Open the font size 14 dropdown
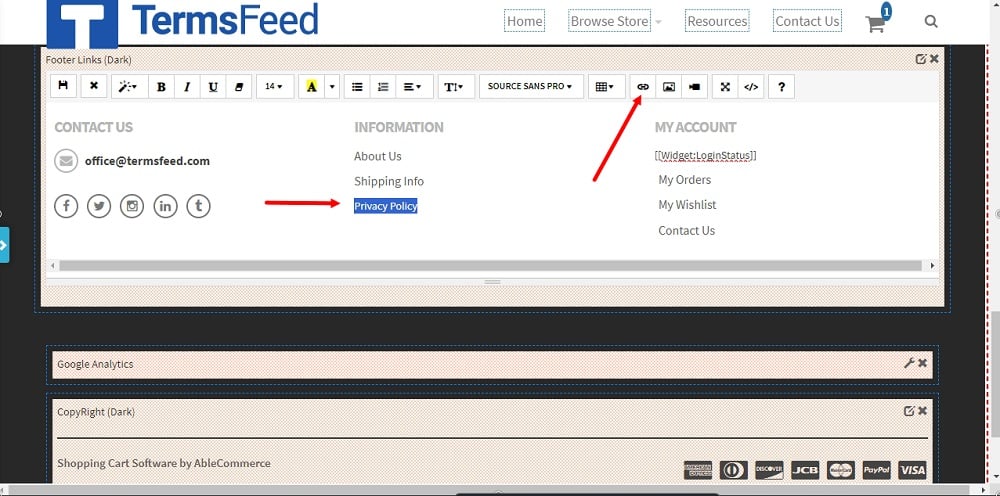 tap(275, 87)
